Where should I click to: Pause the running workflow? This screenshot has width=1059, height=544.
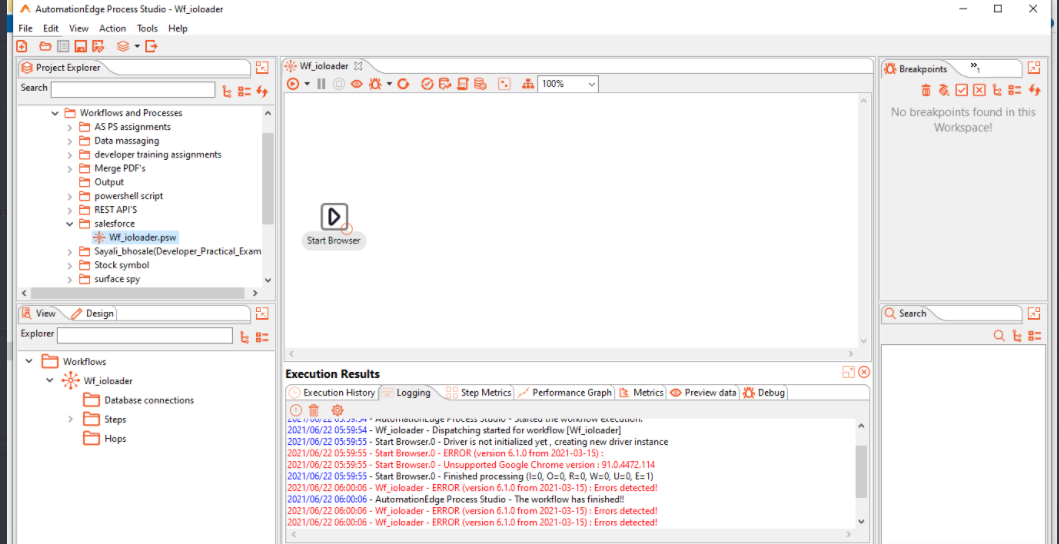coord(321,84)
